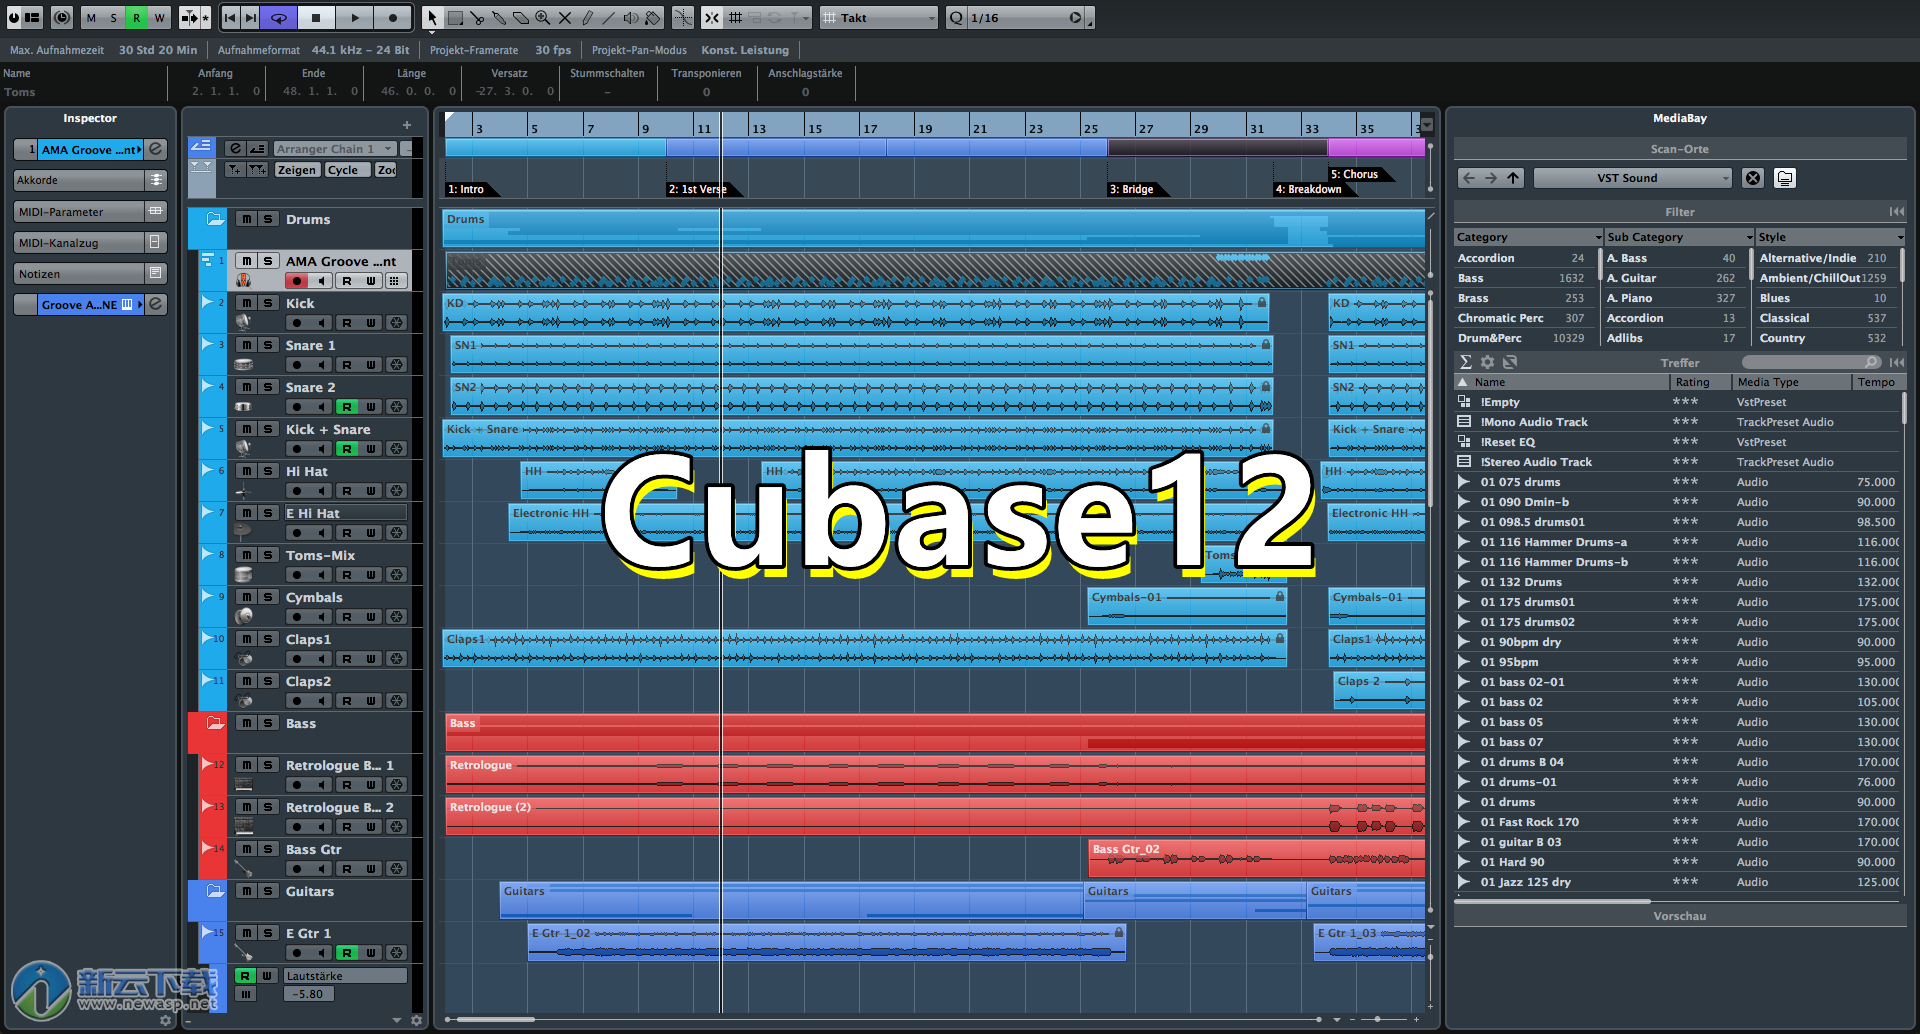Toggle global Mute M button in toolbar

[92, 18]
